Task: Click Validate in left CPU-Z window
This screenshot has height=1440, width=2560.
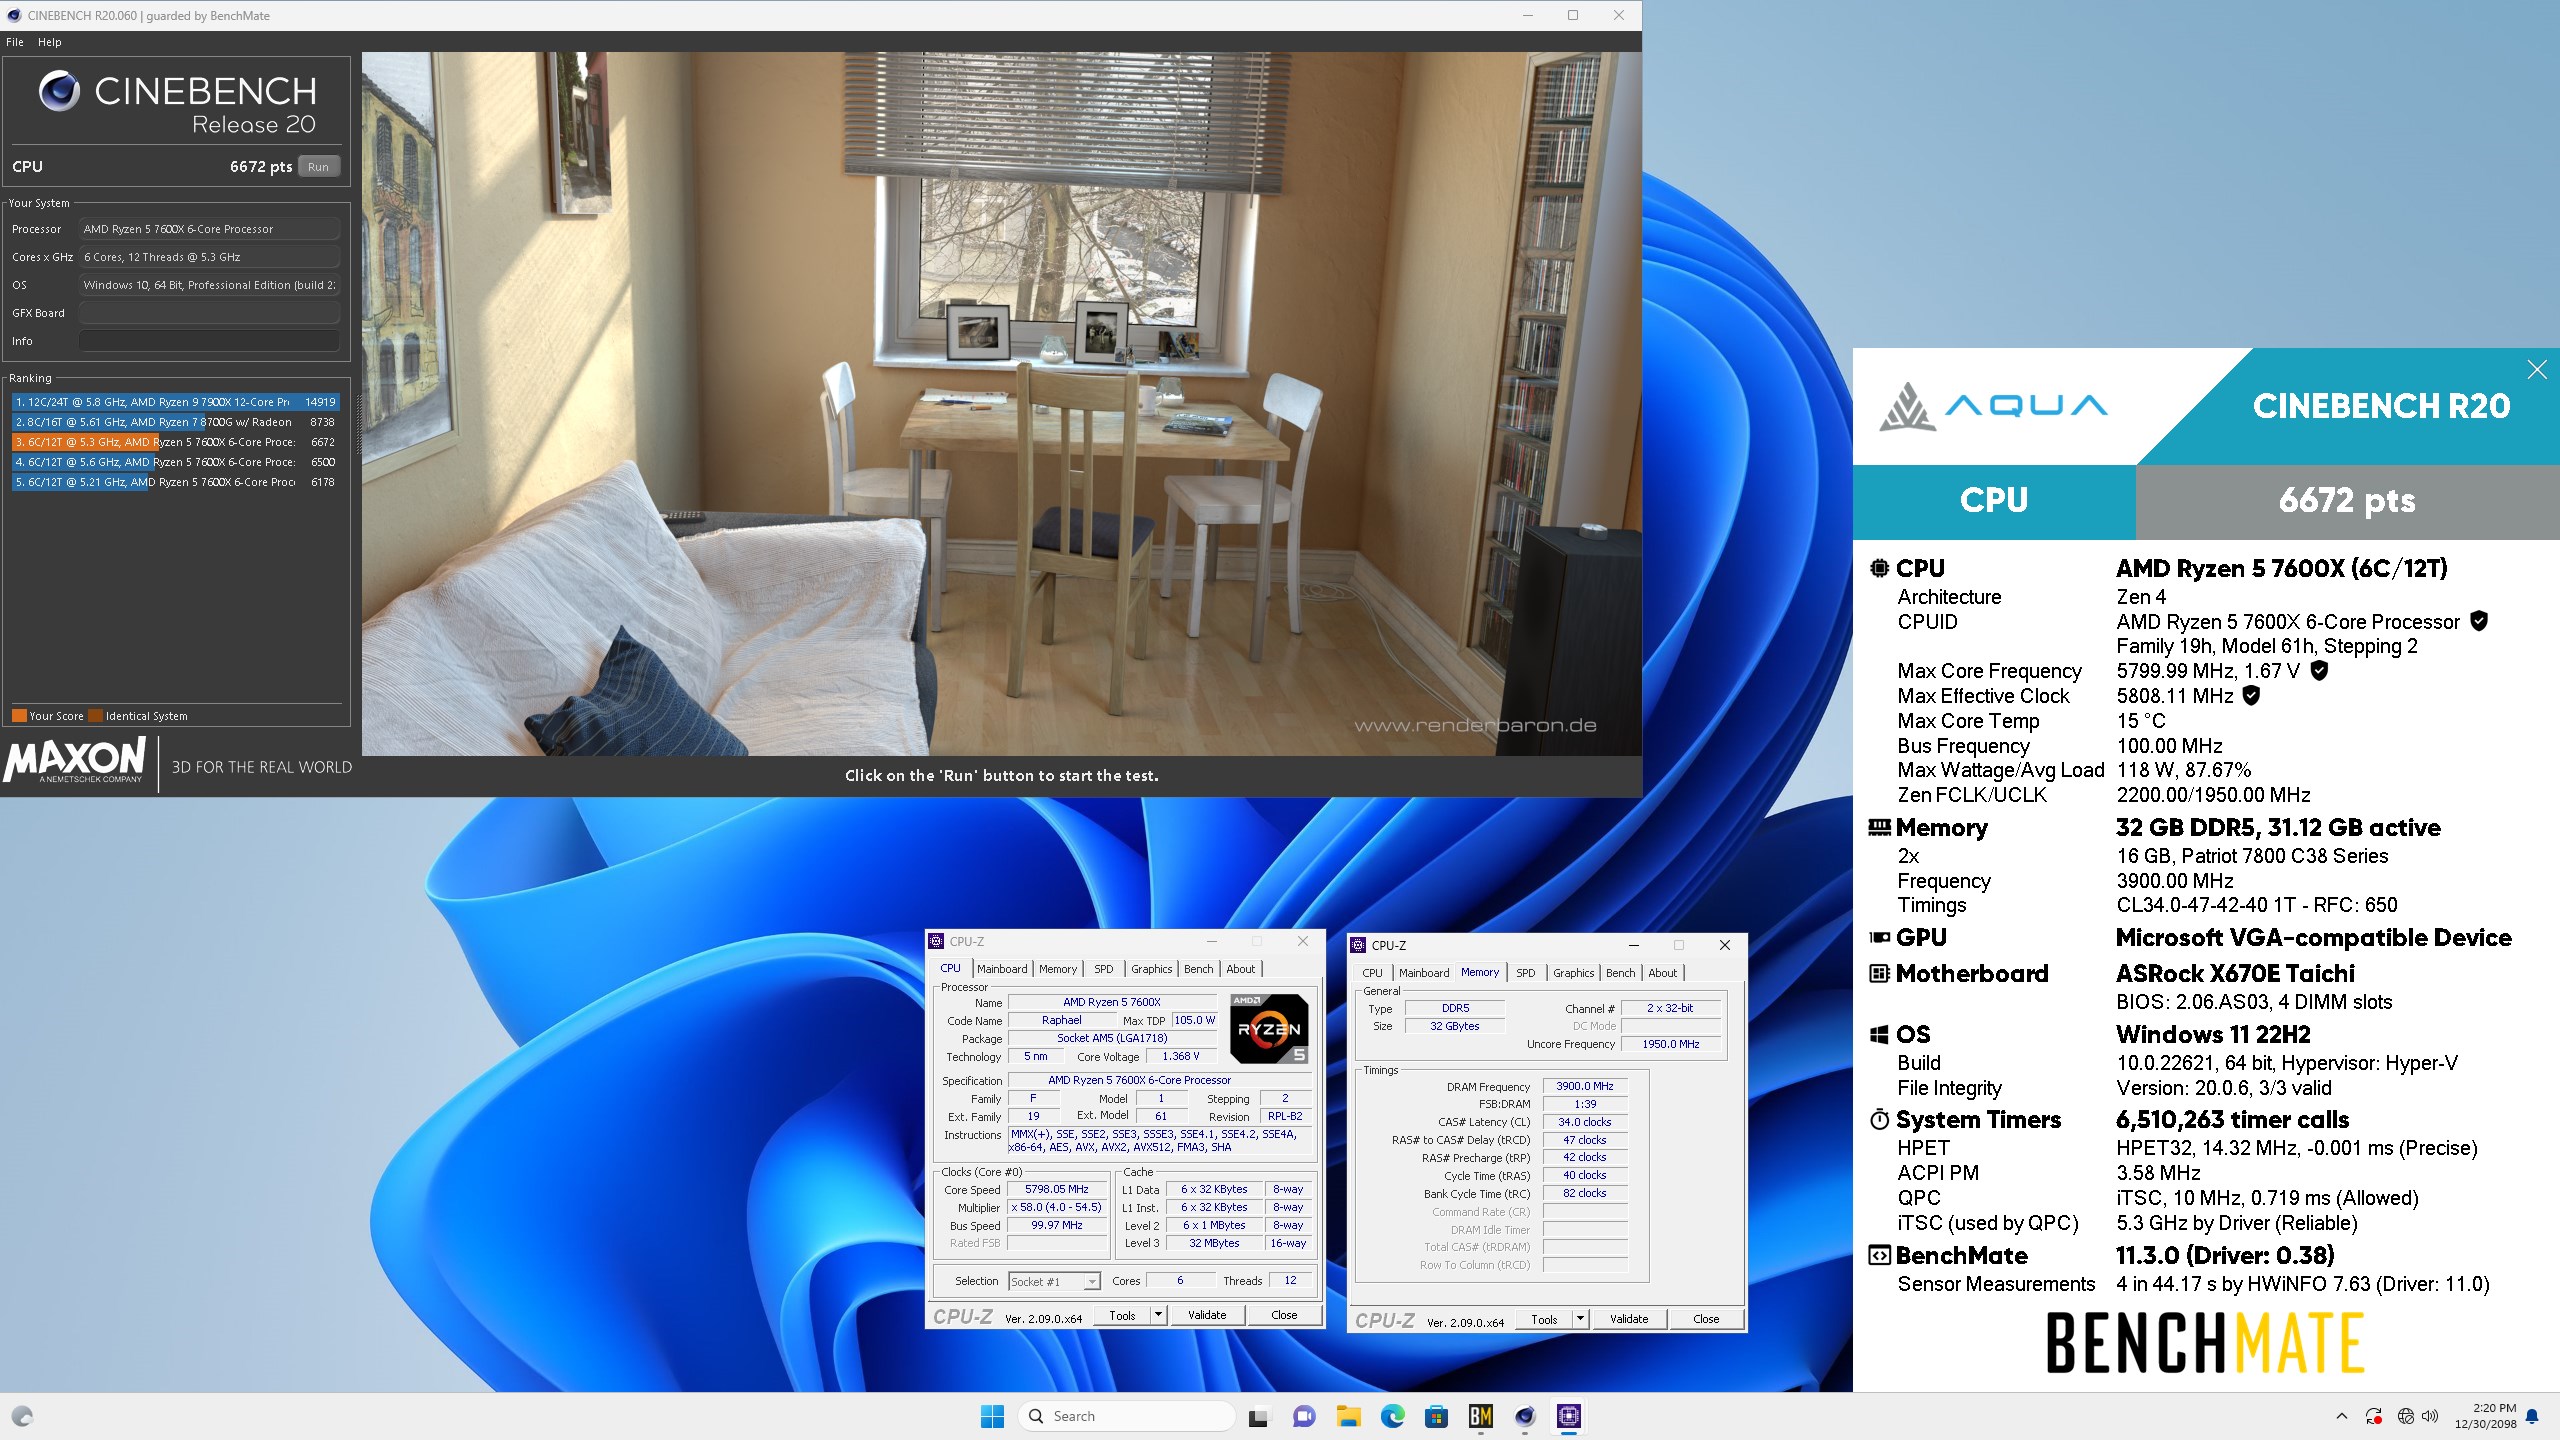Action: coord(1206,1316)
